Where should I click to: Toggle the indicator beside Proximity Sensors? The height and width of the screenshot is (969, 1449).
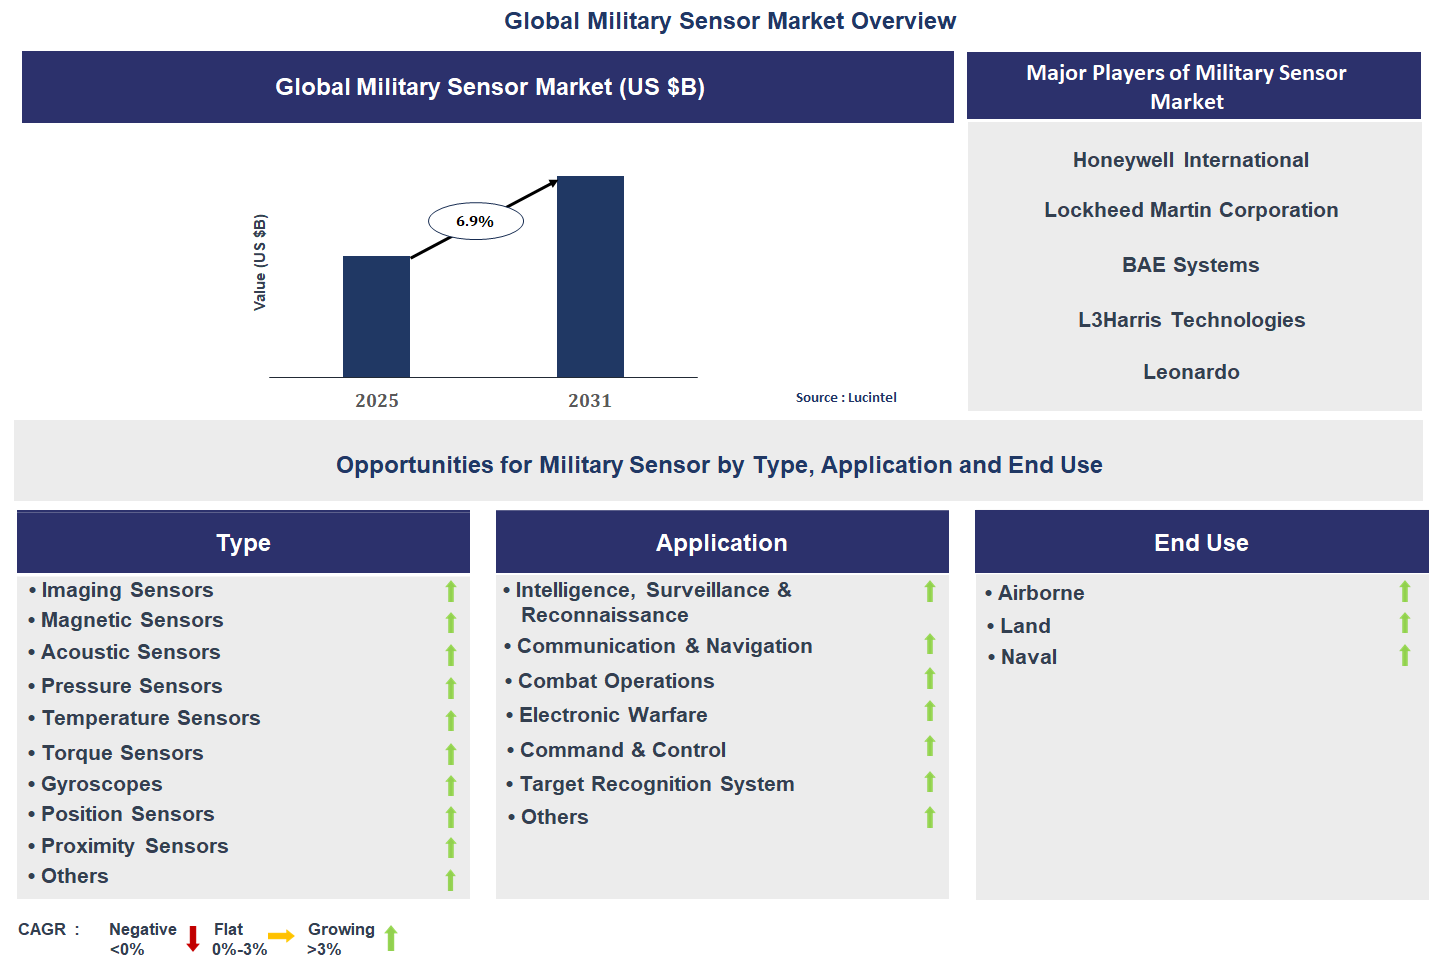451,847
